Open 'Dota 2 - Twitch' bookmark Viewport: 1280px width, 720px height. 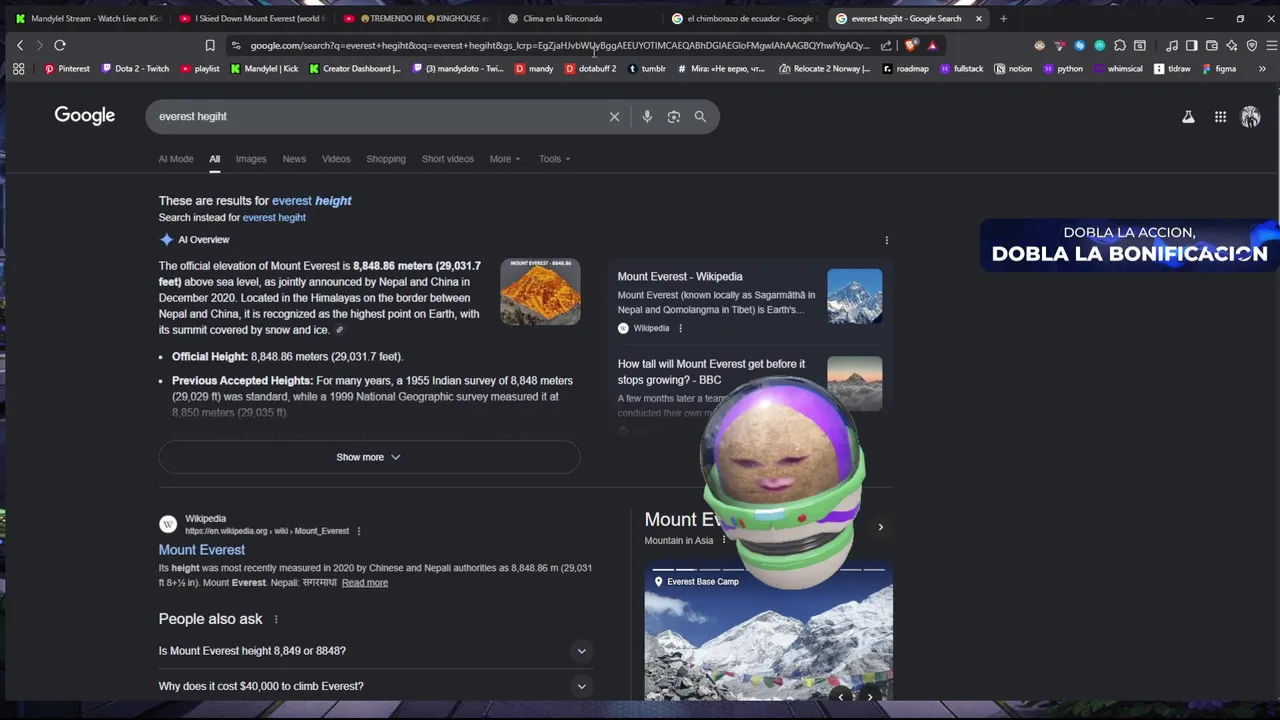click(x=135, y=69)
